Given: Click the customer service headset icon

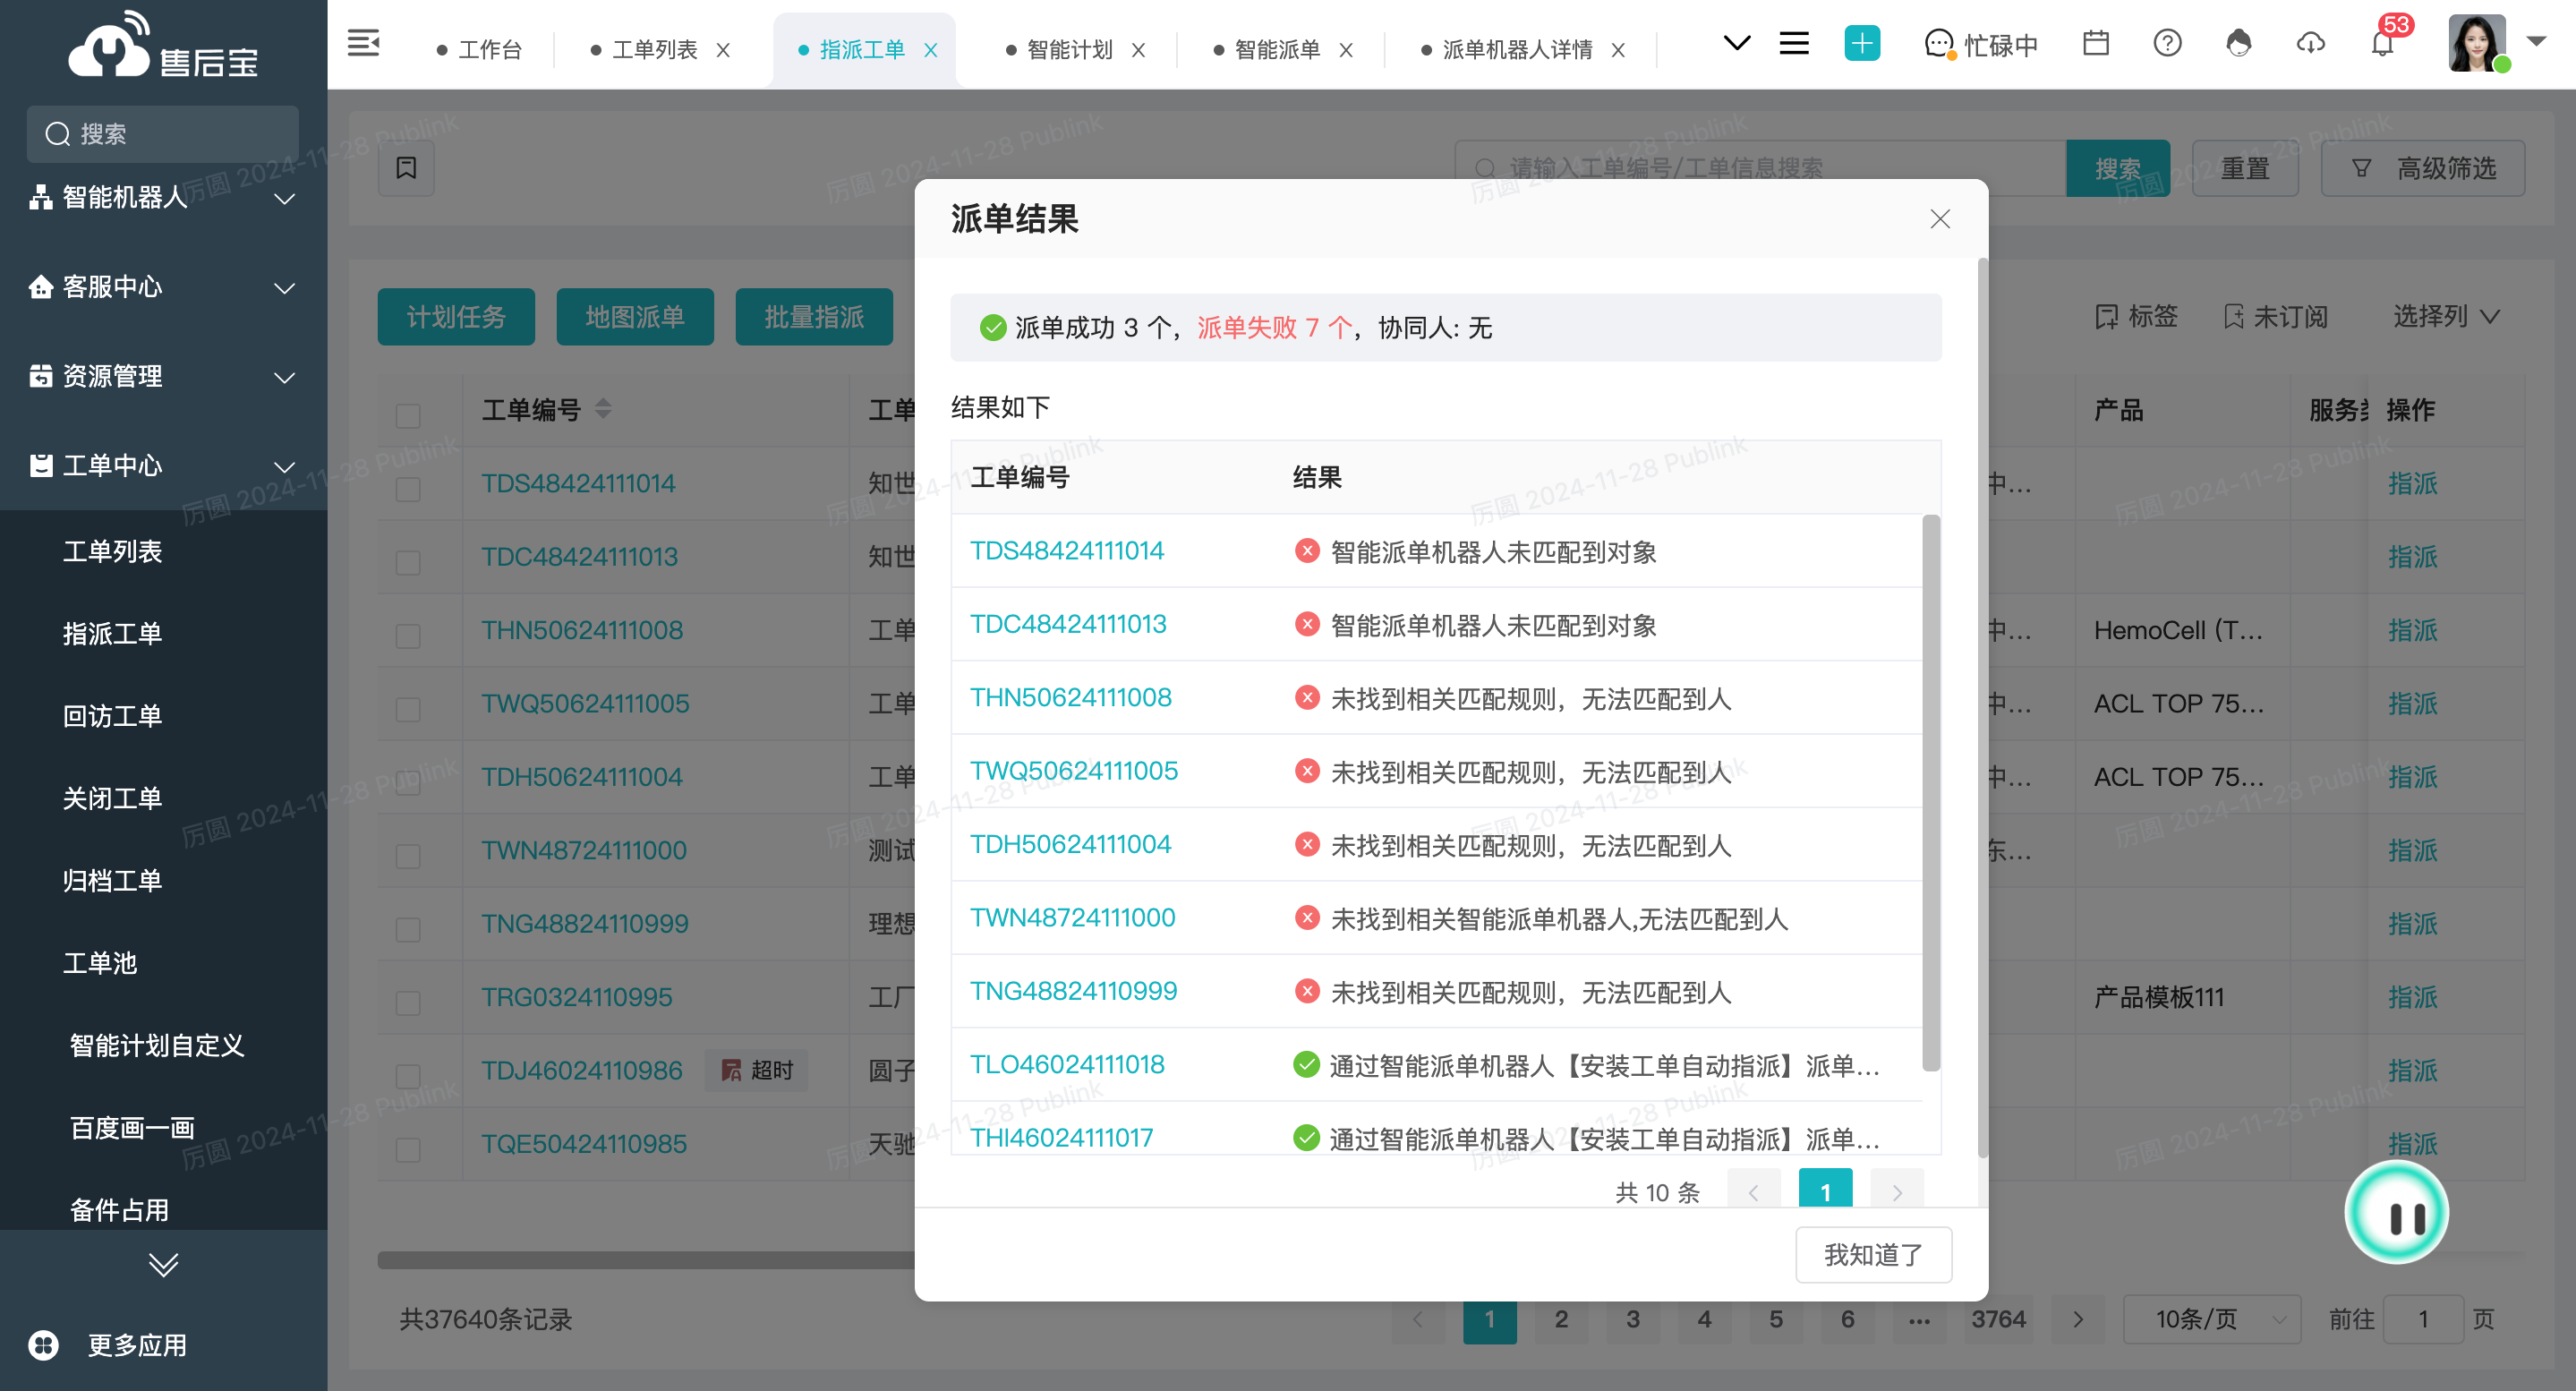Looking at the screenshot, I should click(2239, 43).
